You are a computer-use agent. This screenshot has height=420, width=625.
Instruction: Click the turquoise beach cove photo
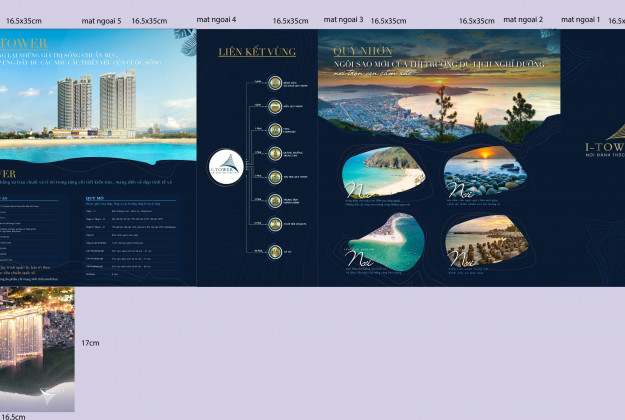[x=381, y=173]
